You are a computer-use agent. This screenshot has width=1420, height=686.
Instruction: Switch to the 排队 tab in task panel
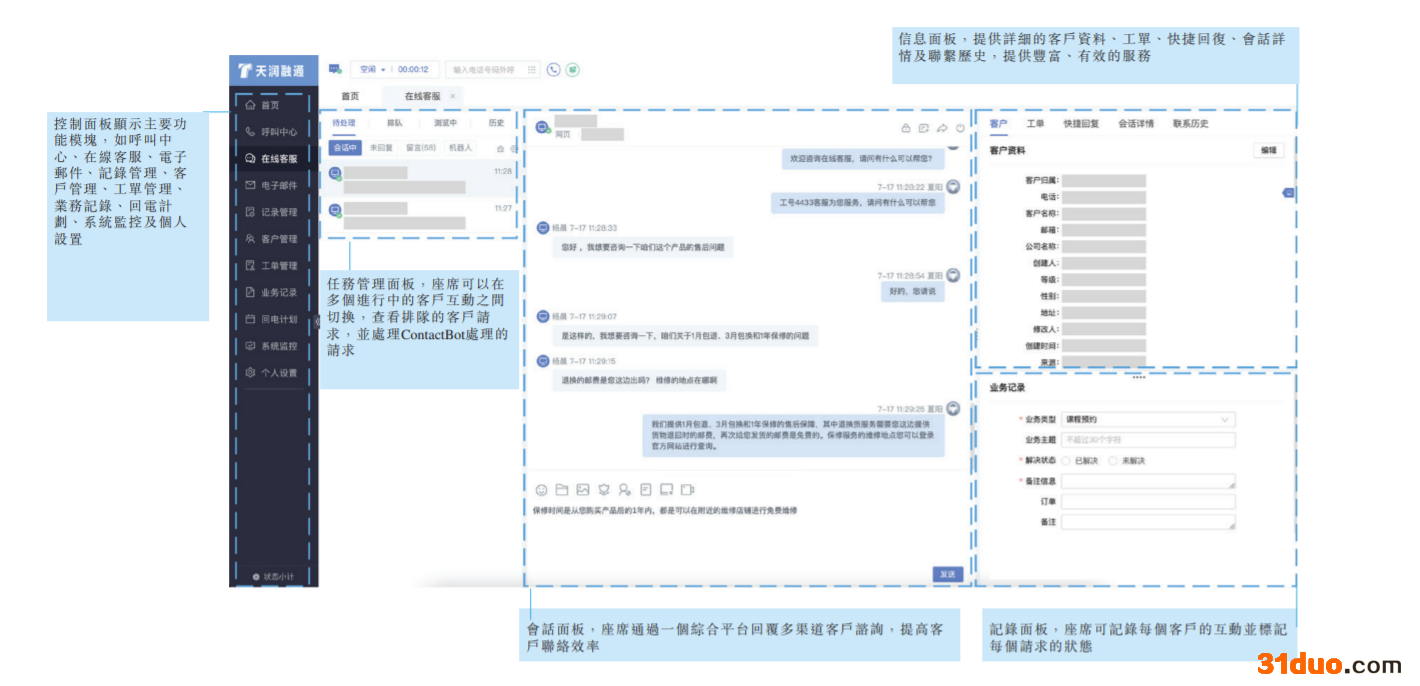point(394,124)
